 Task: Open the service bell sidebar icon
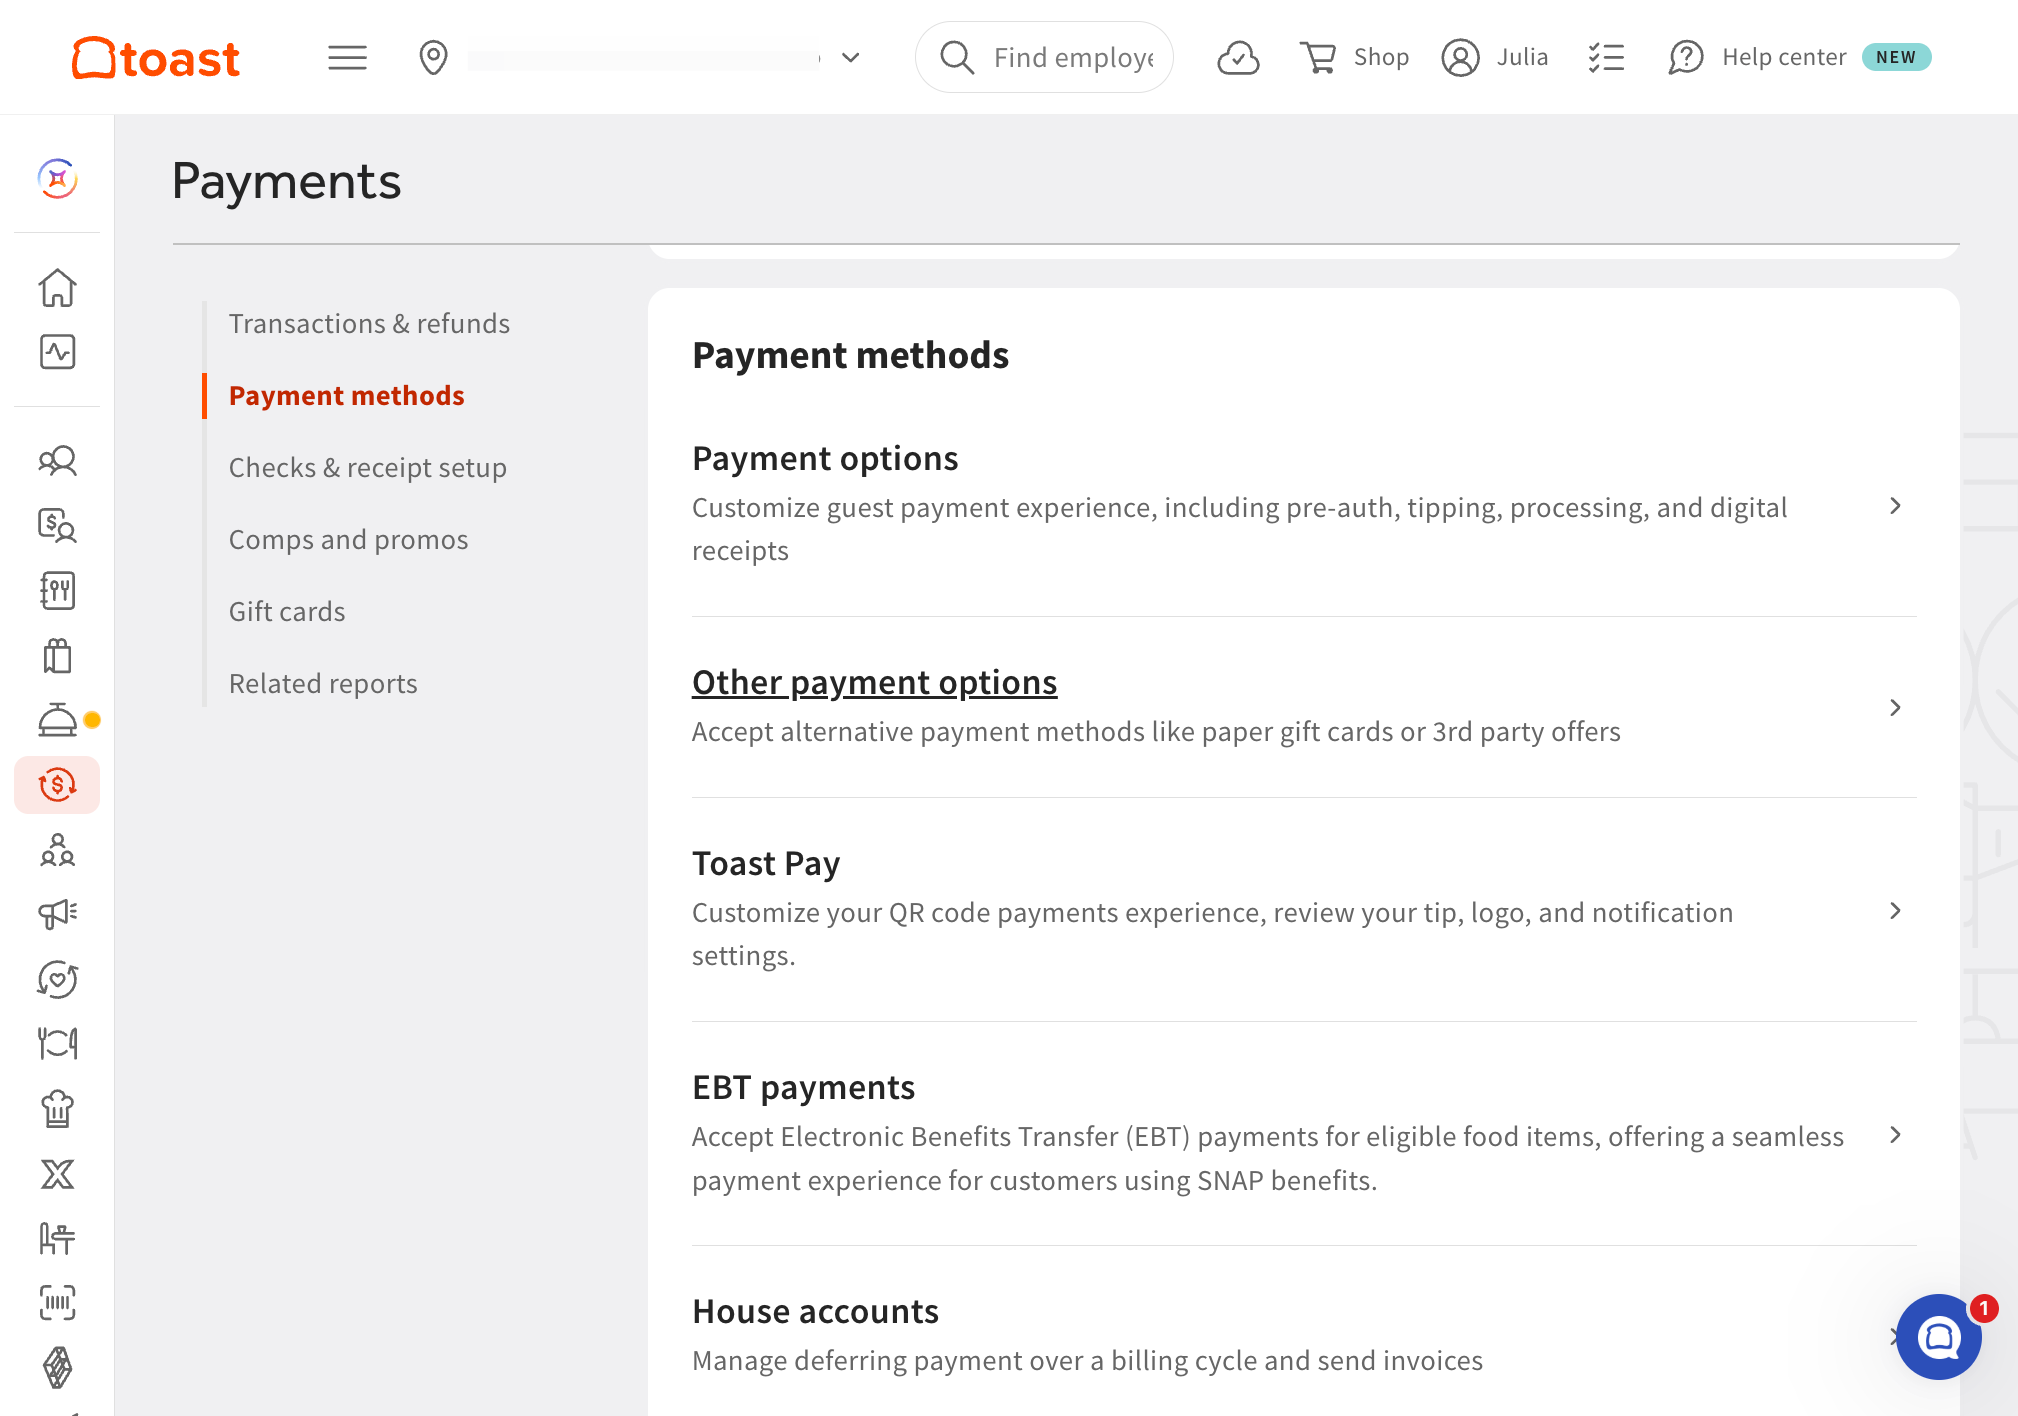[x=58, y=720]
